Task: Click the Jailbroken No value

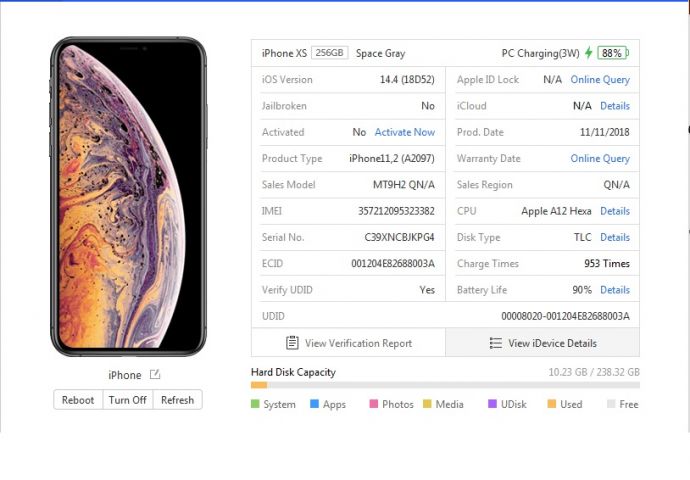Action: tap(428, 106)
